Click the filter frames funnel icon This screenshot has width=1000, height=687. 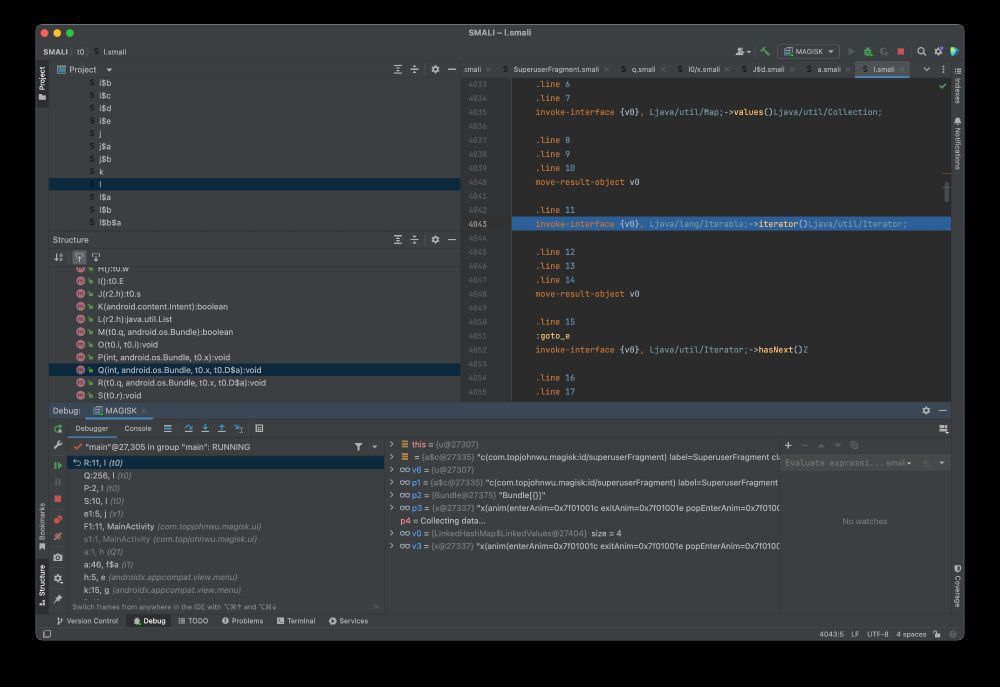click(x=358, y=447)
